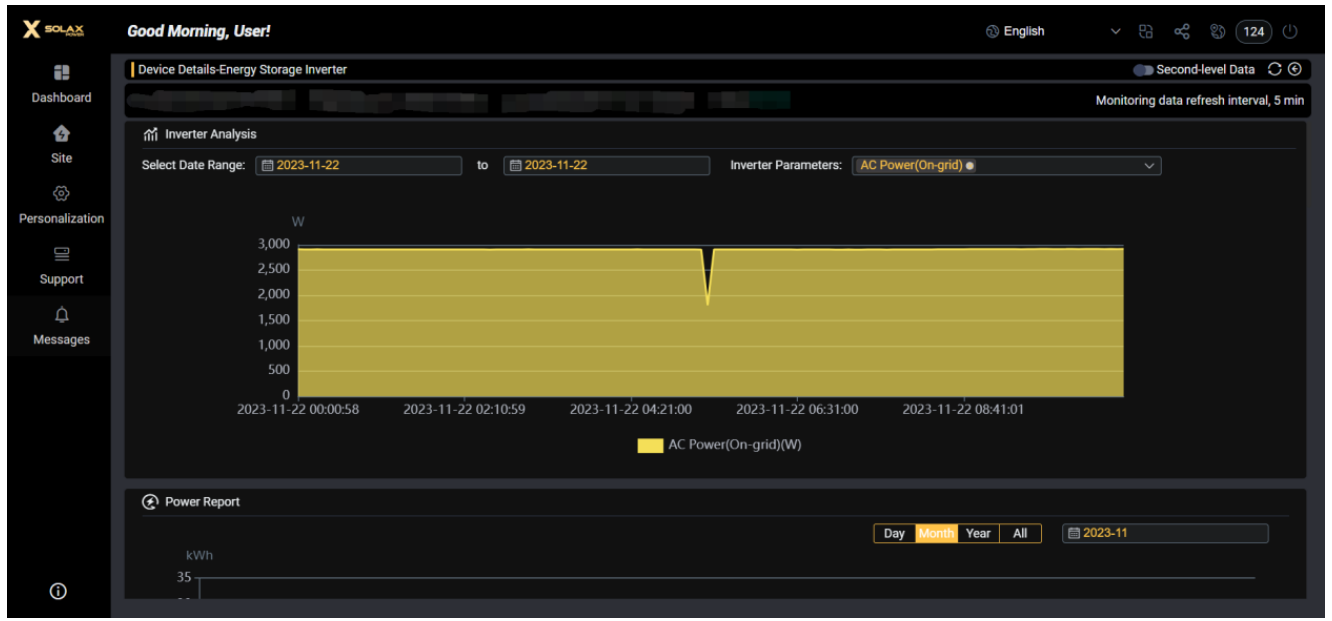This screenshot has width=1332, height=621.
Task: Click the 124 user badge button
Action: pos(1254,32)
